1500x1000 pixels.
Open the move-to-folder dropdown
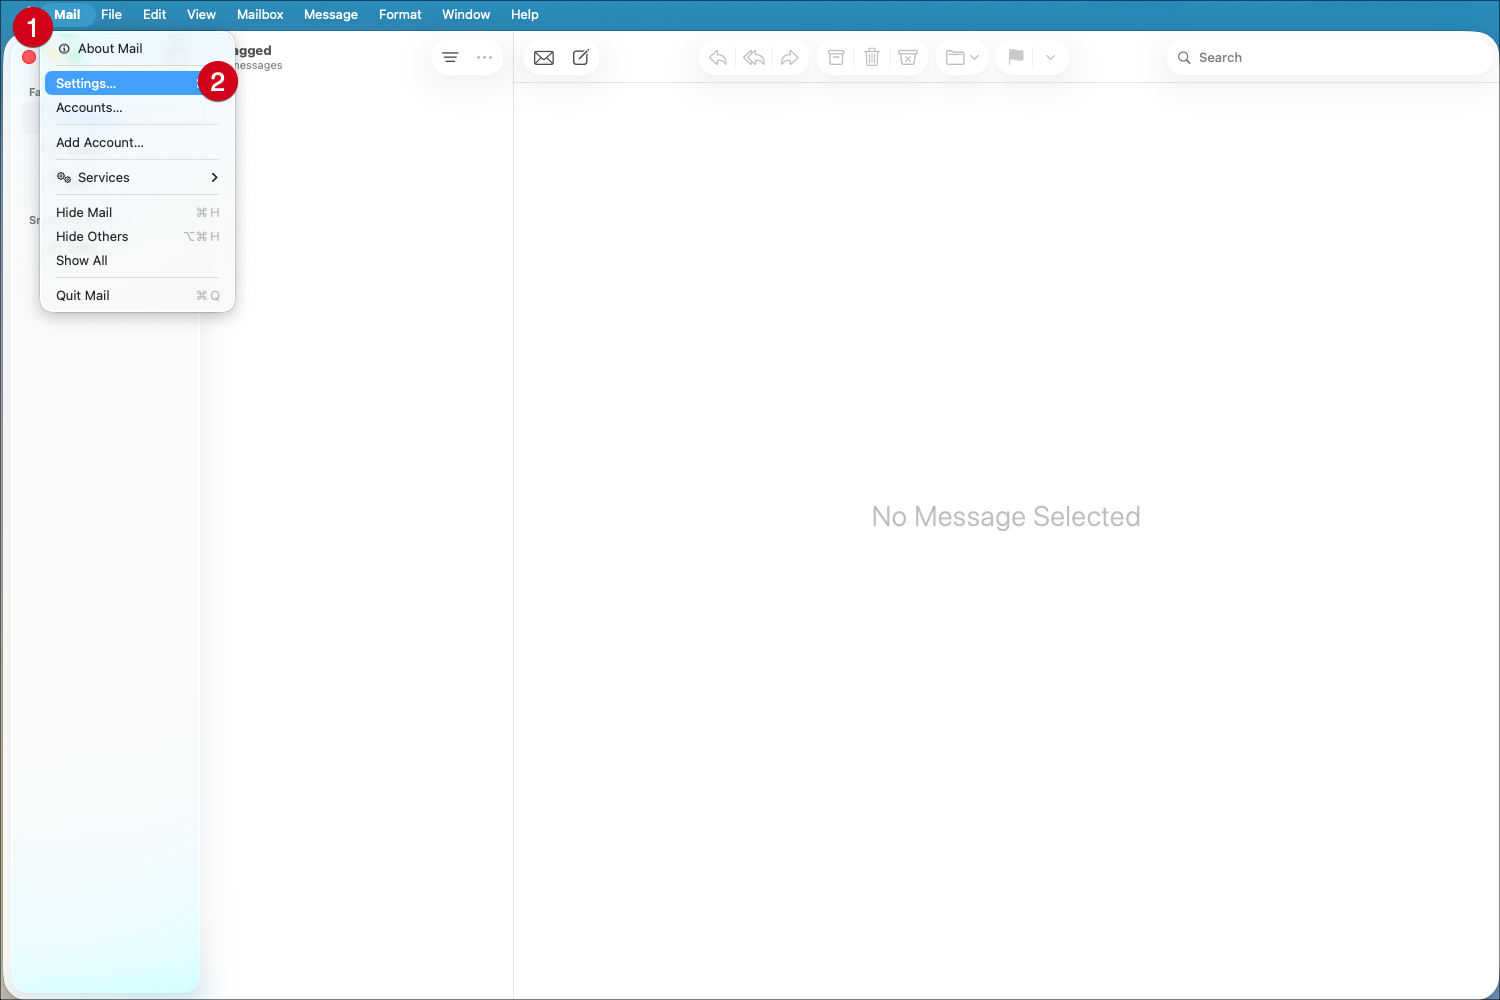pos(960,57)
